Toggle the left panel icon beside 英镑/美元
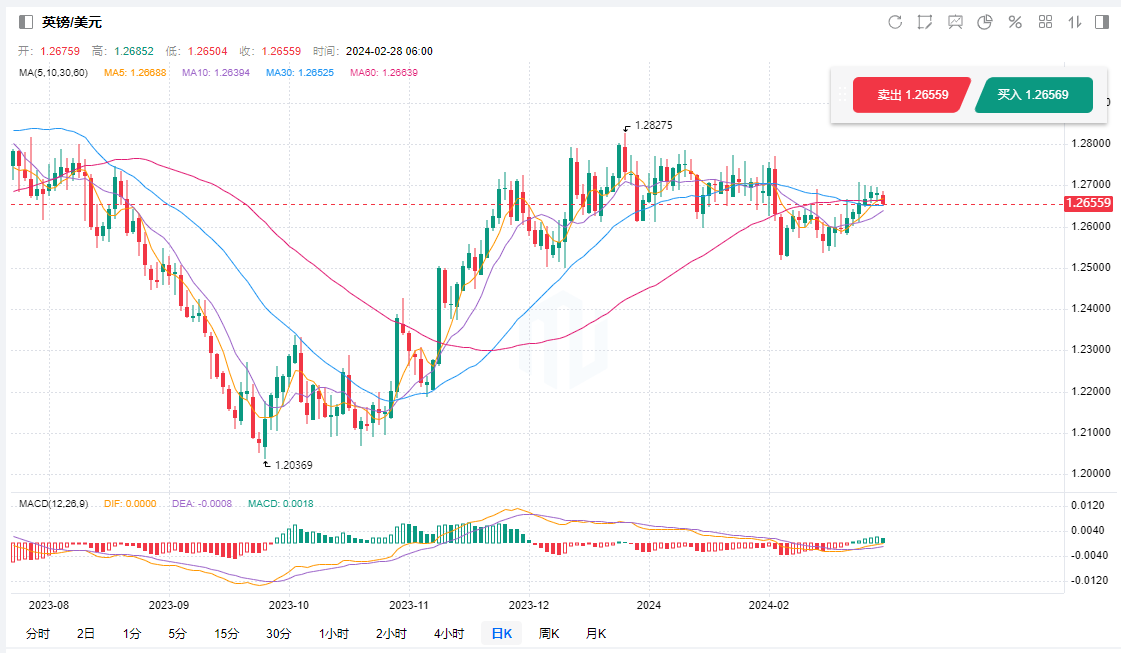 coord(26,22)
